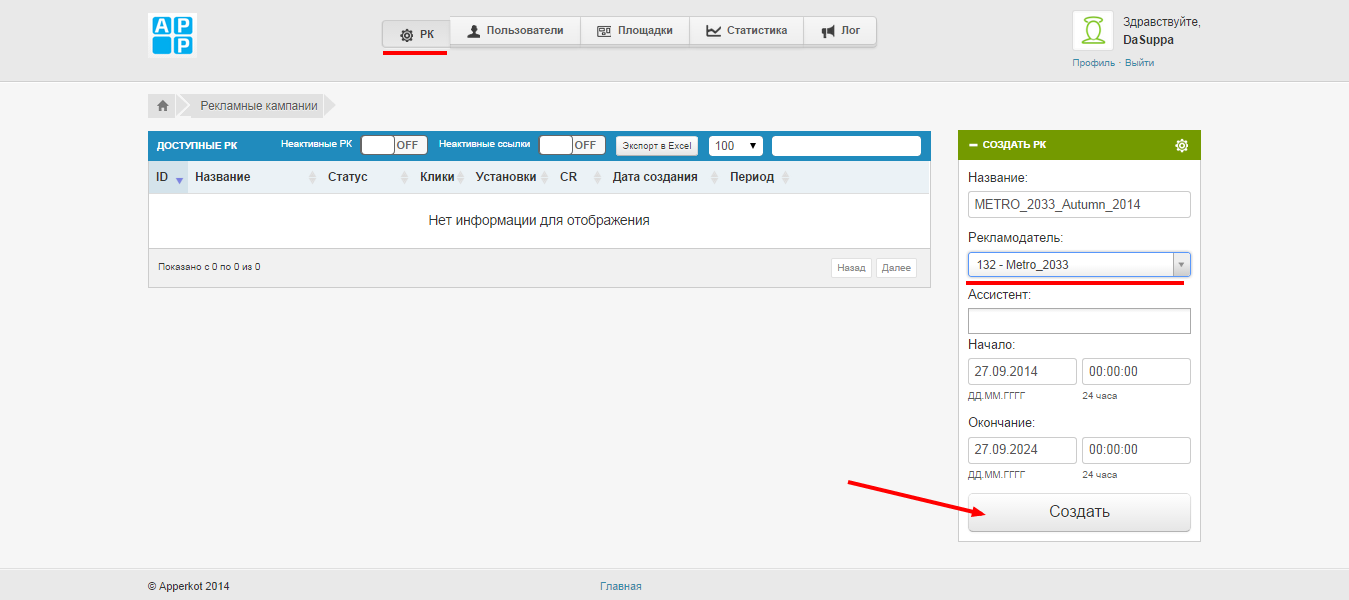
Task: Click the gear icon in Создать РК header
Action: [x=1181, y=145]
